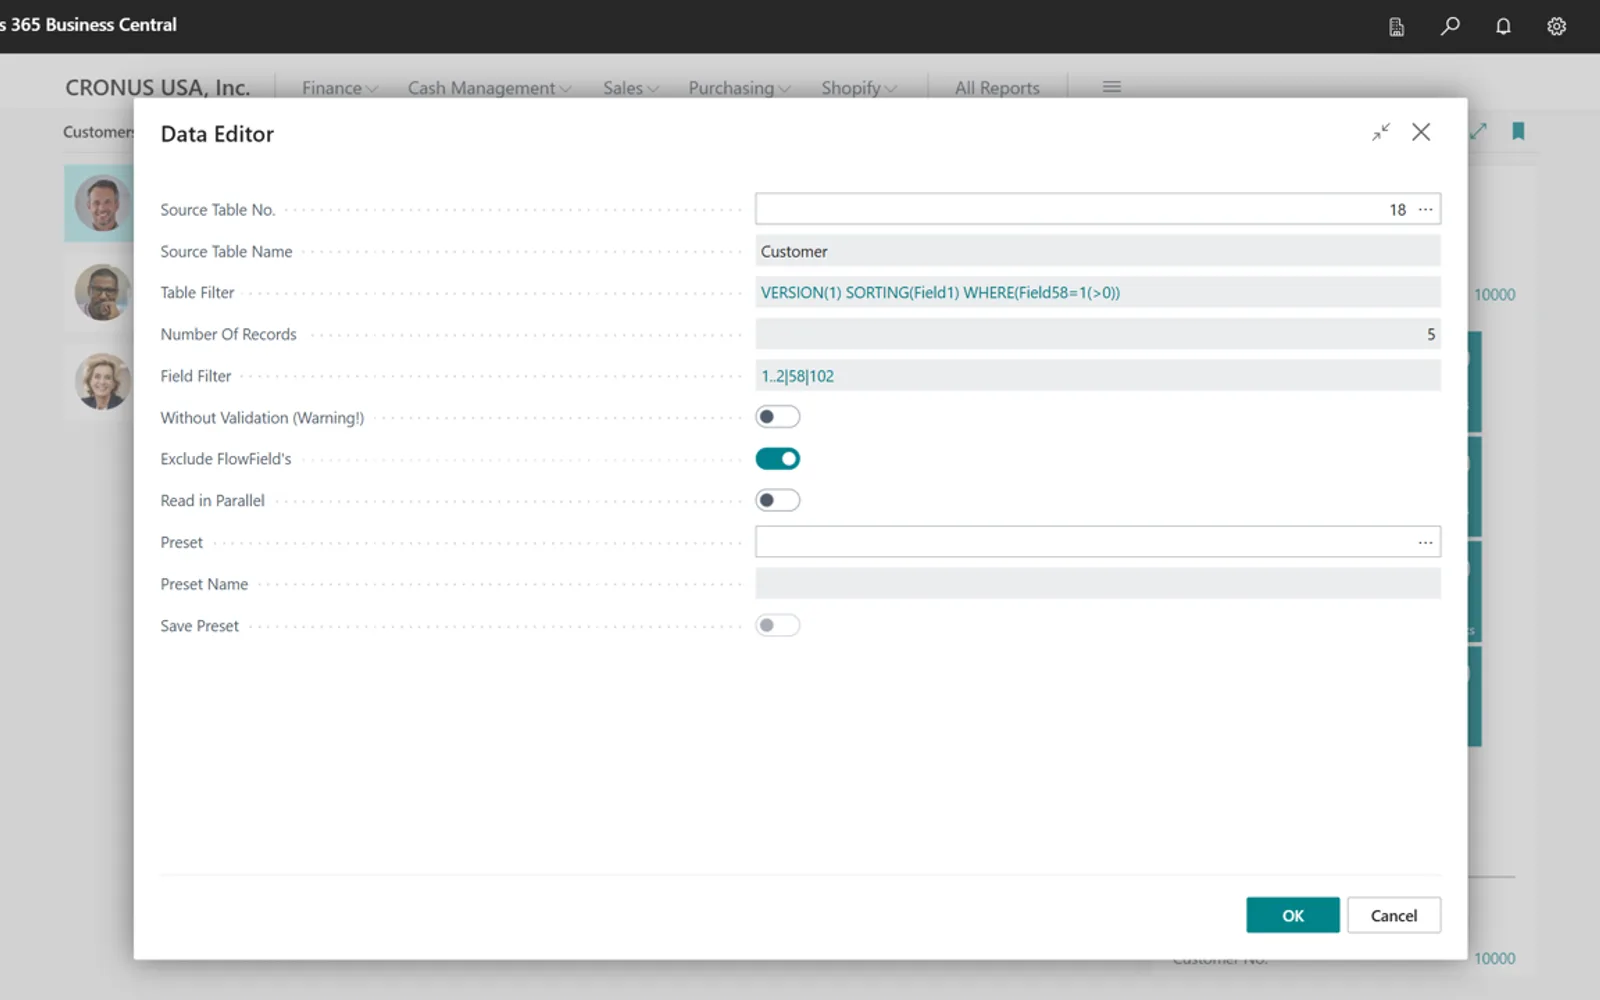Disable the Exclude FlowField's toggle
Screen dimensions: 1600x1000
[x=777, y=459]
